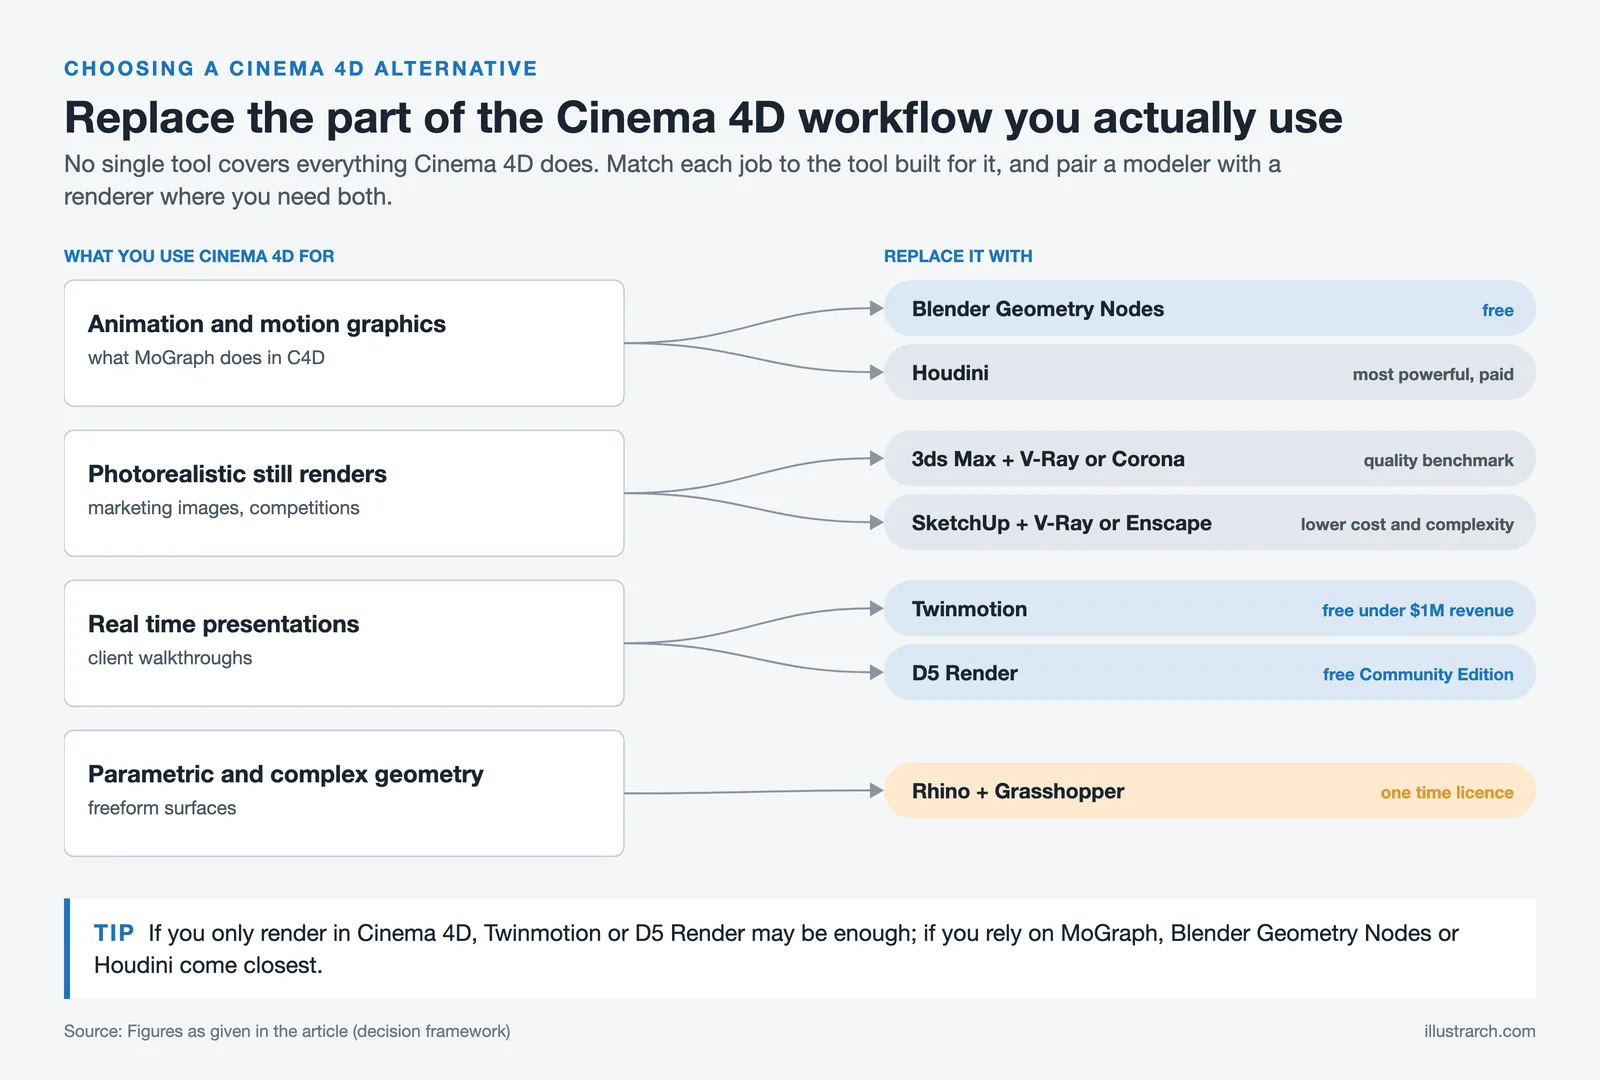The height and width of the screenshot is (1080, 1600).
Task: Click the 'Source: Figures as given' footnote
Action: tap(287, 1031)
